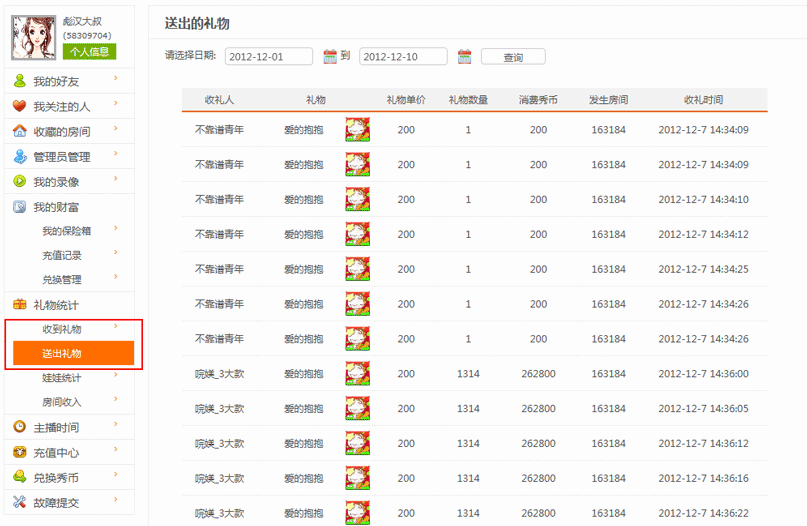Collapse the 礼物统计 gift statistics section
The height and width of the screenshot is (526, 807).
tap(56, 305)
